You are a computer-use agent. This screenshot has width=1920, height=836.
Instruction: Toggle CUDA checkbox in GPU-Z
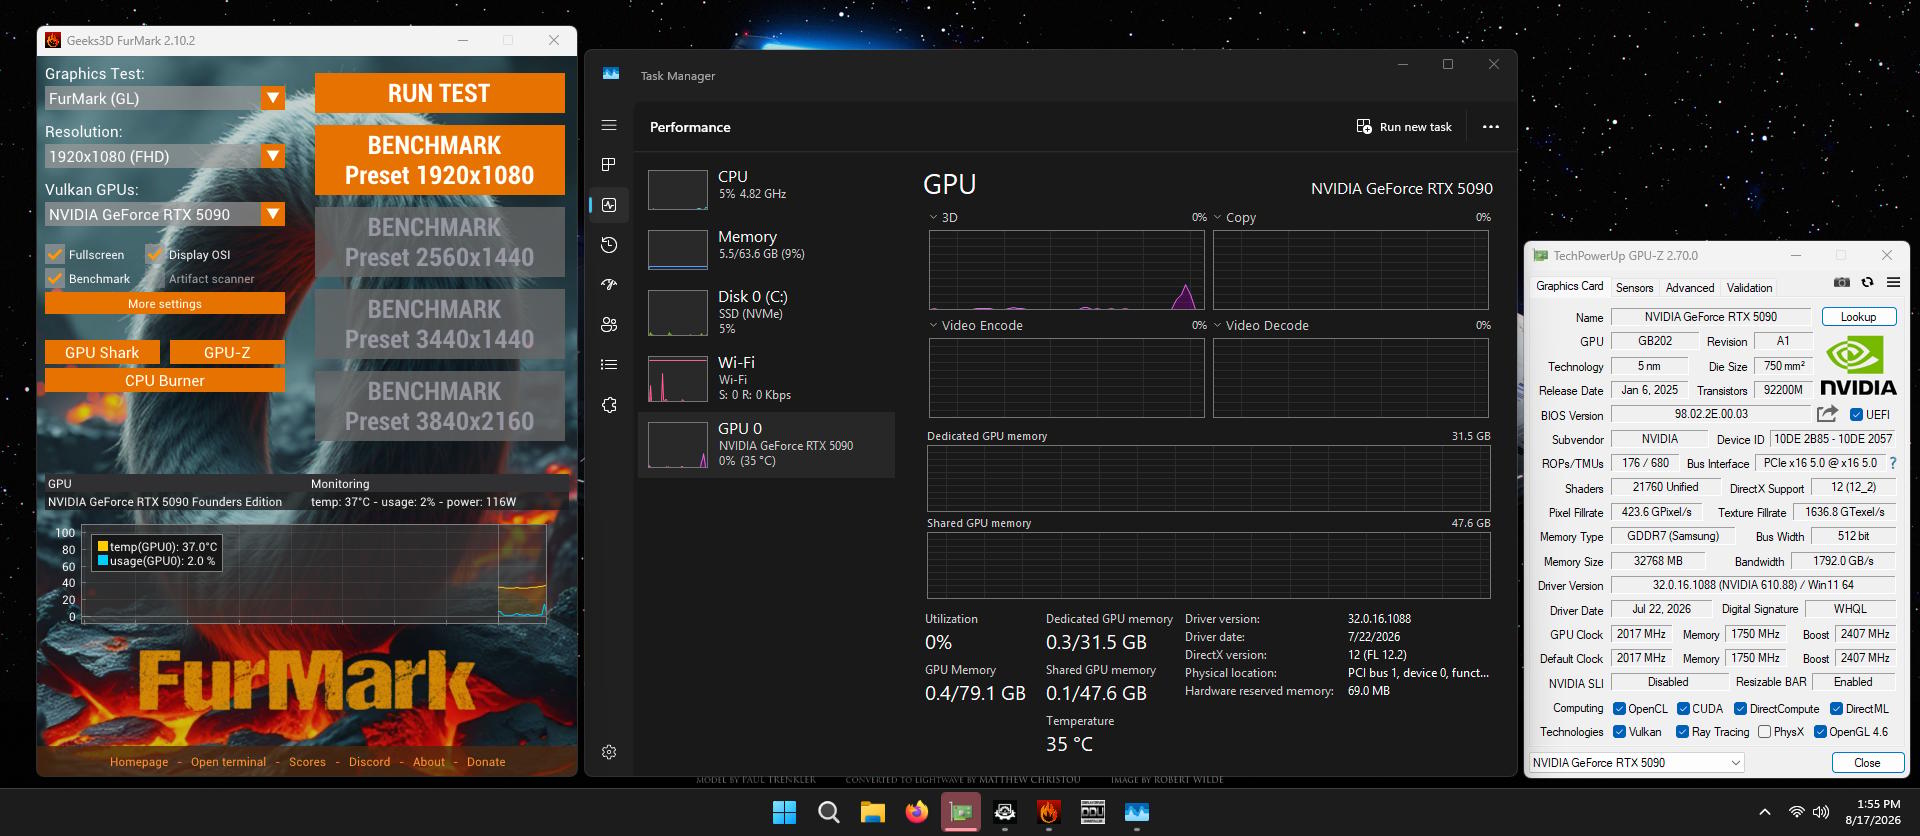point(1683,709)
